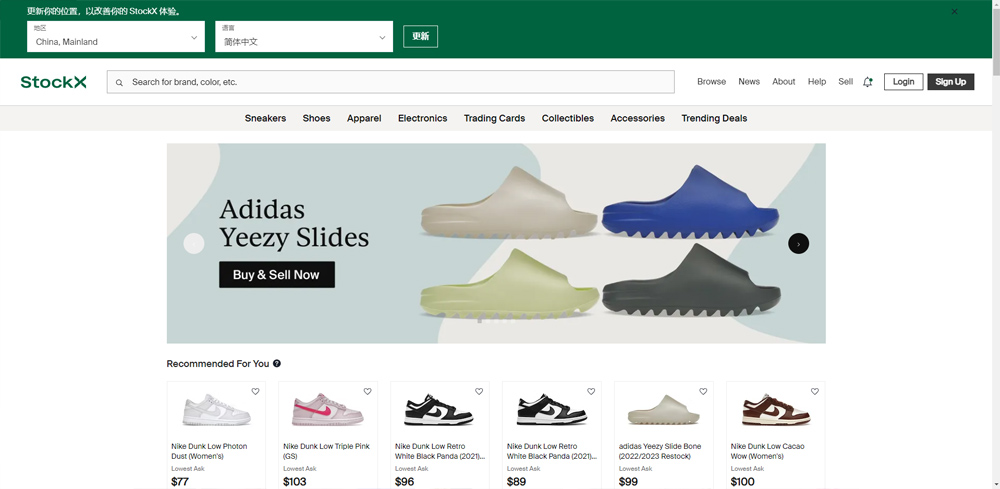Close the green location banner
1000x489 pixels.
954,12
